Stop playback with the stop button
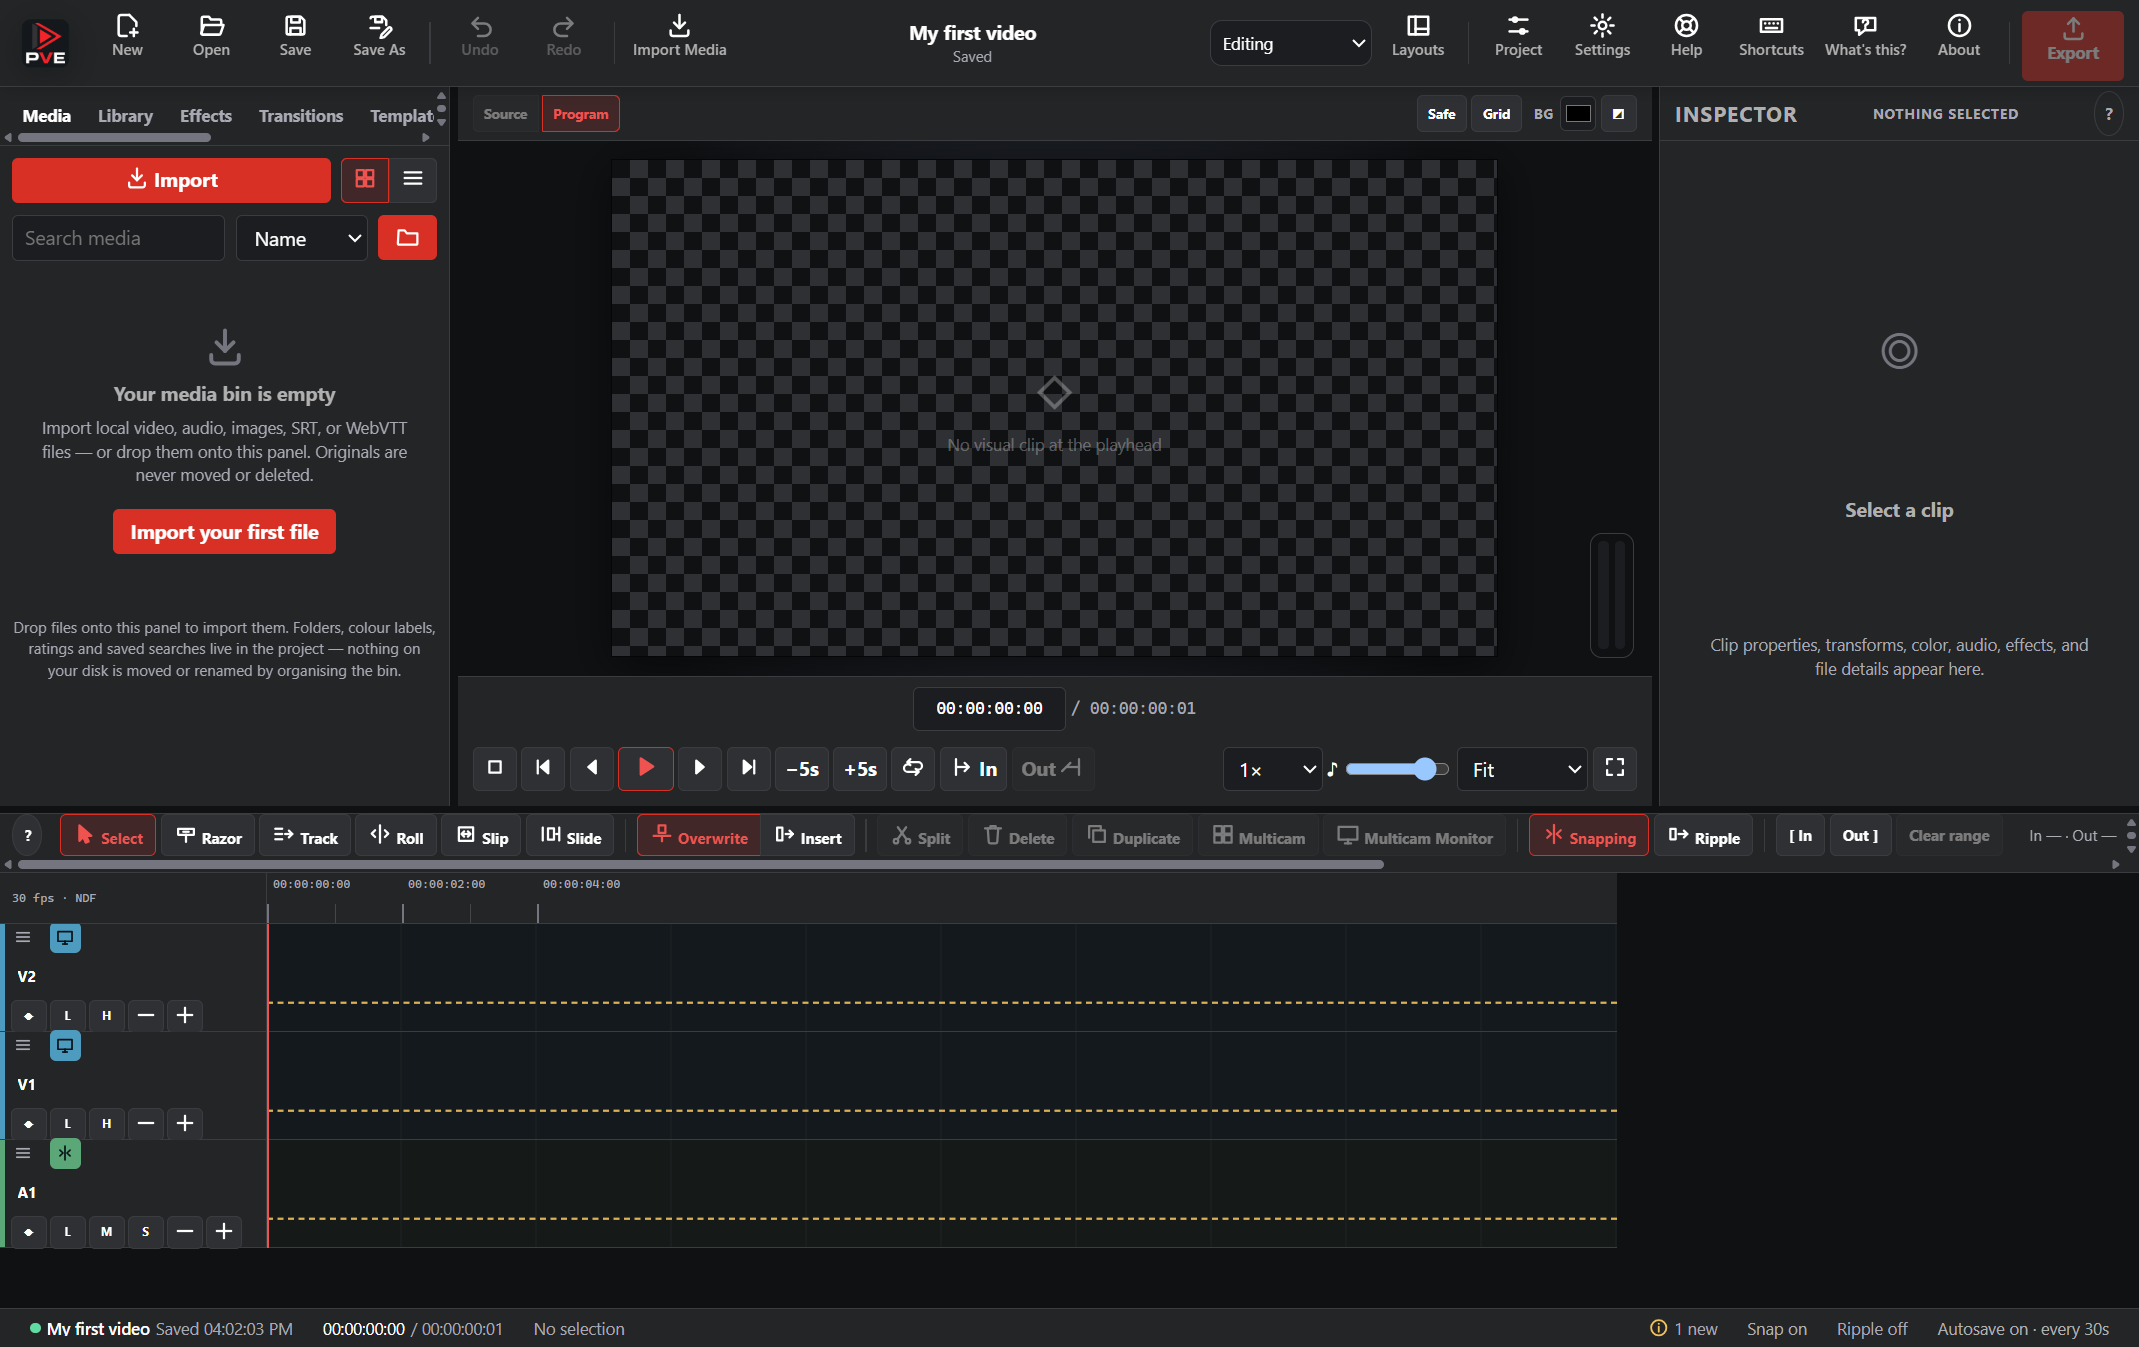The width and height of the screenshot is (2139, 1347). [494, 768]
